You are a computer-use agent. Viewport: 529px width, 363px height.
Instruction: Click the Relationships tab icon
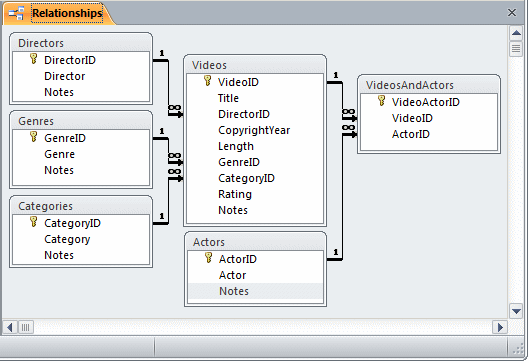click(x=17, y=13)
